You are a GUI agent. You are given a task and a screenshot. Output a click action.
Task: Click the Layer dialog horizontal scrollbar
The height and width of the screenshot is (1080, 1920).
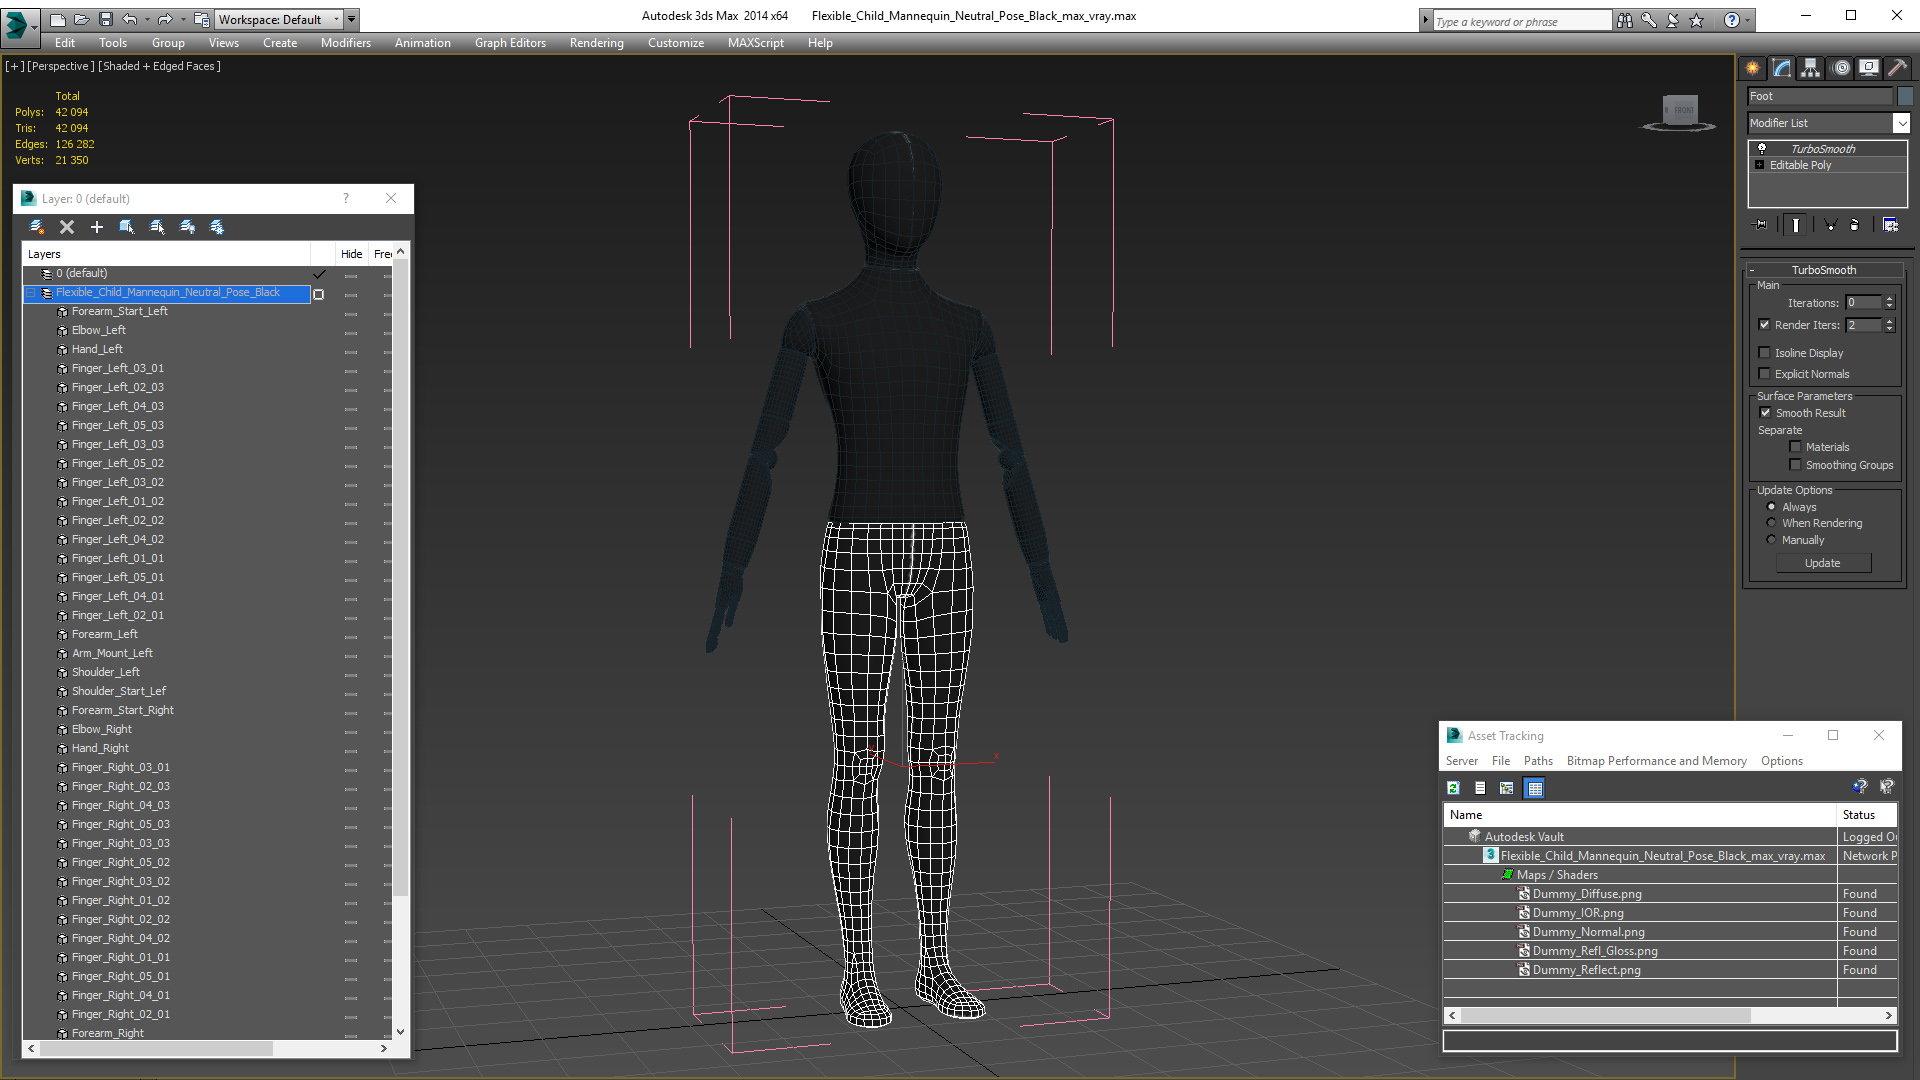207,1048
